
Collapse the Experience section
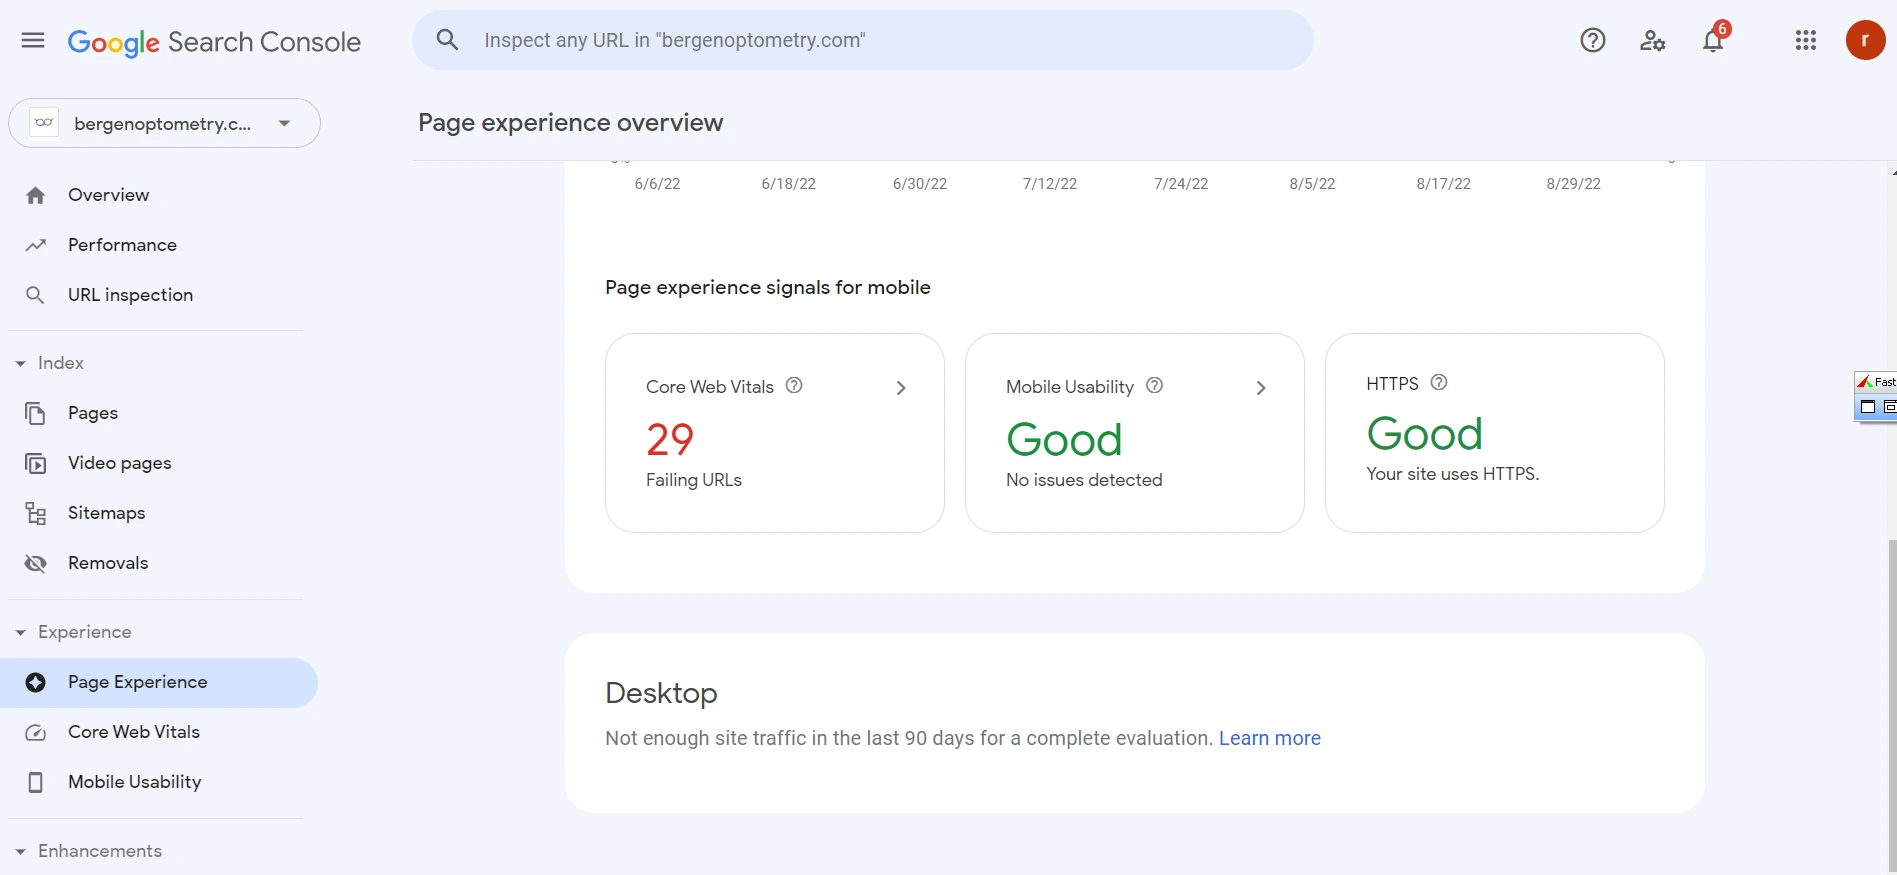point(20,632)
